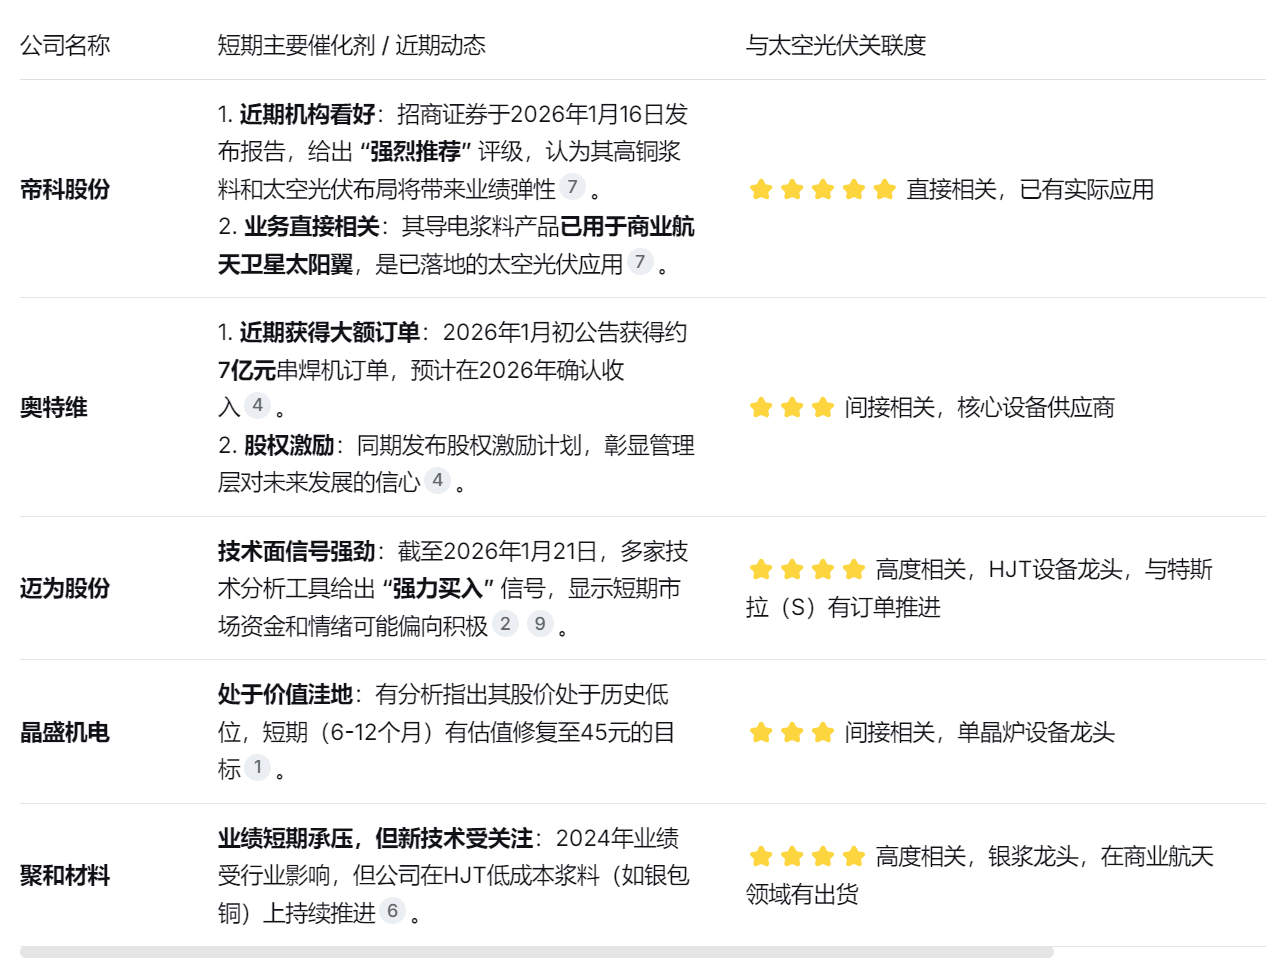Click the 与太空光伏关联度 column header
Screen dimensions: 1266x959
(835, 45)
